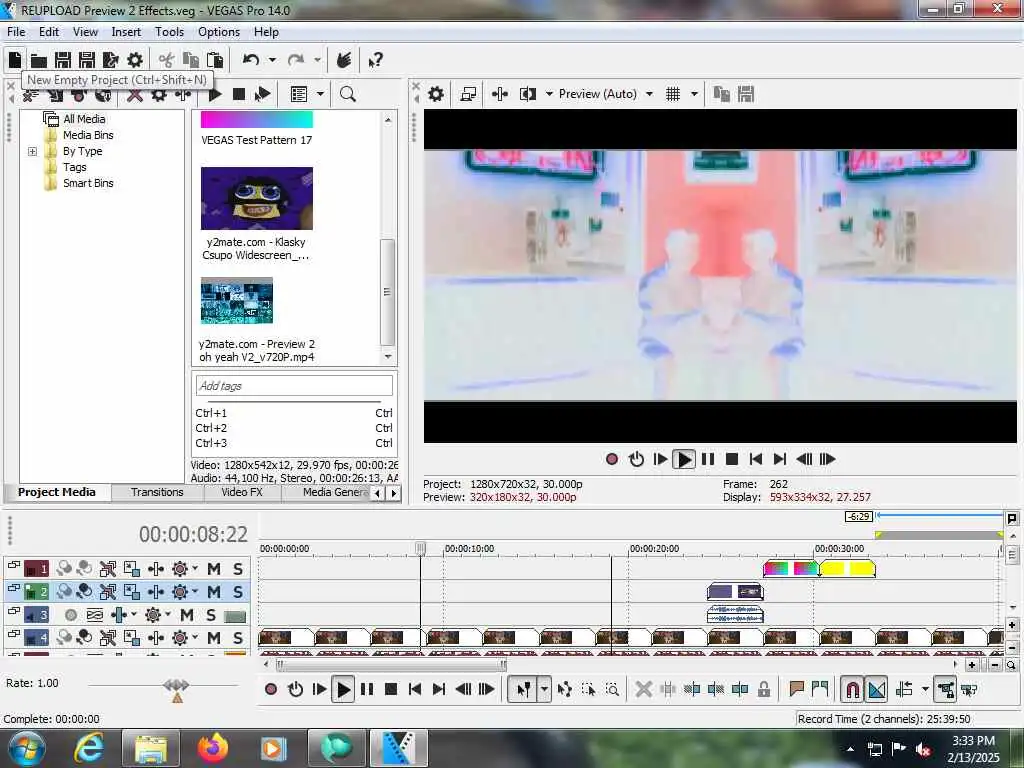Open the Insert menu
The height and width of the screenshot is (768, 1024).
tap(126, 32)
